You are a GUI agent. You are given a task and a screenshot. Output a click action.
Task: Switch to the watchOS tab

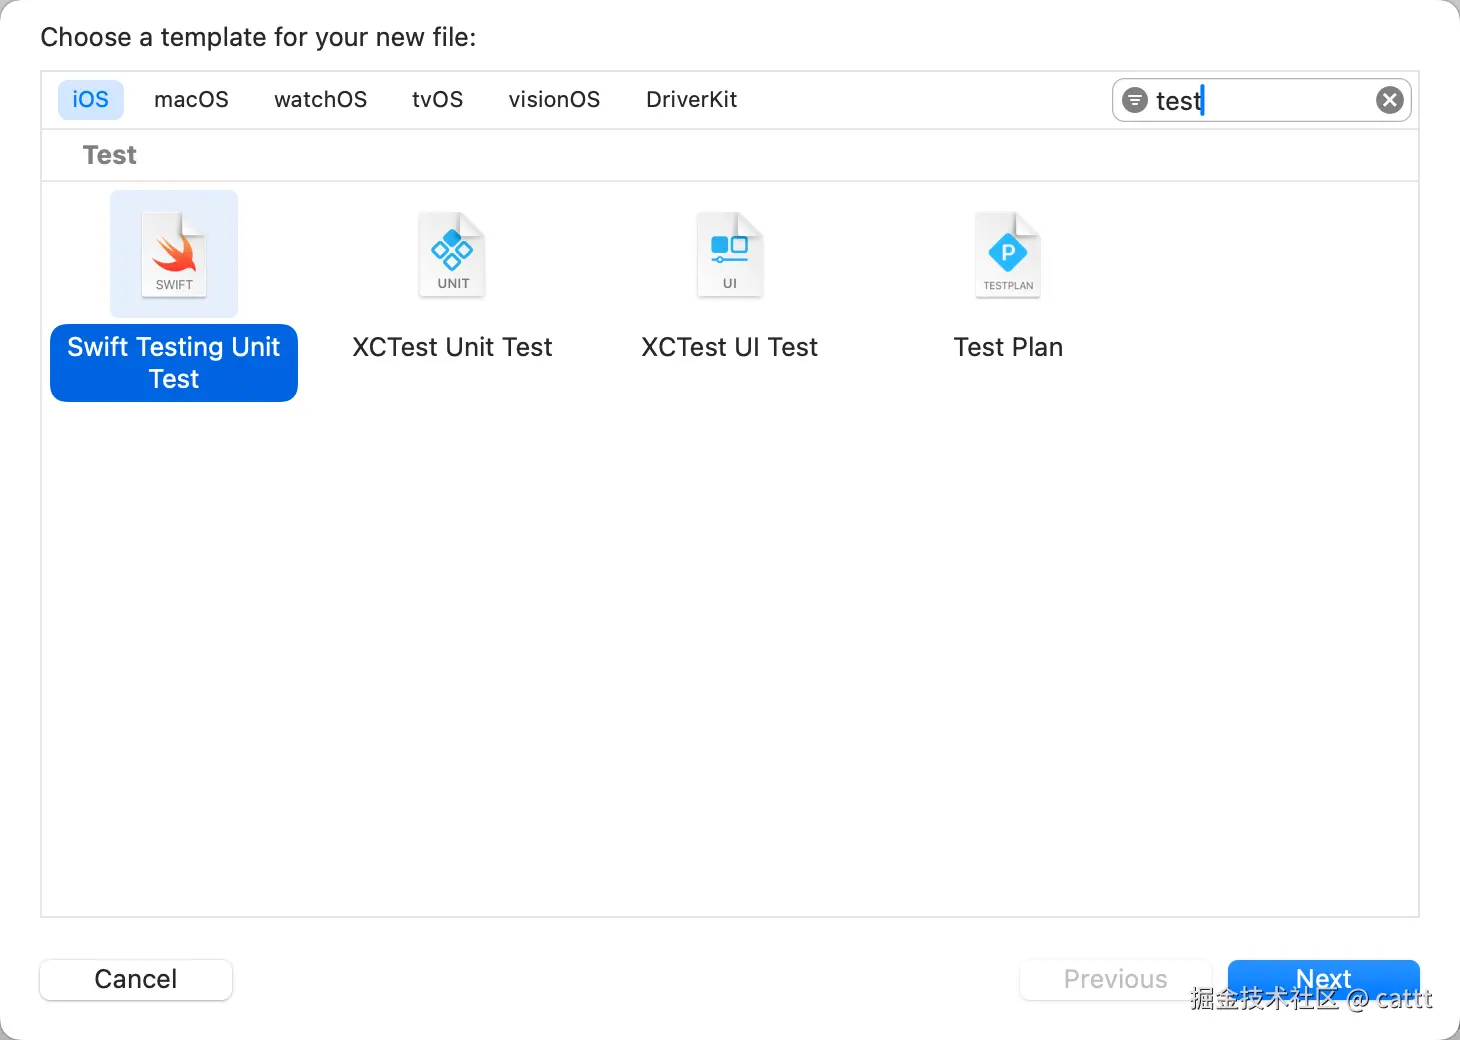coord(320,99)
